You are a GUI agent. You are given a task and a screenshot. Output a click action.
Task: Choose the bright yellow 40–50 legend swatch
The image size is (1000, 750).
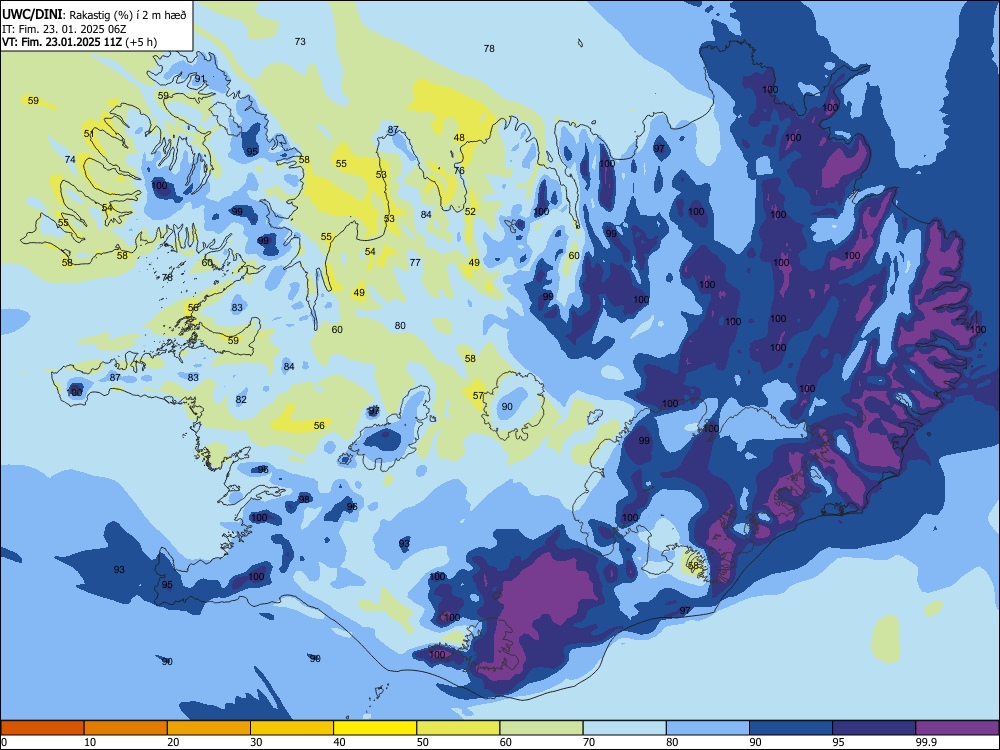[x=375, y=728]
